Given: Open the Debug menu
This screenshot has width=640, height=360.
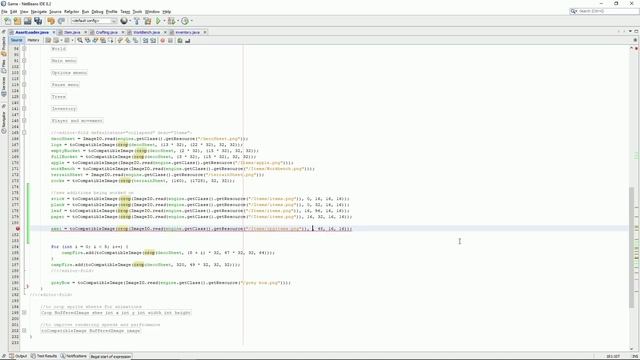Looking at the screenshot, I should tap(97, 12).
